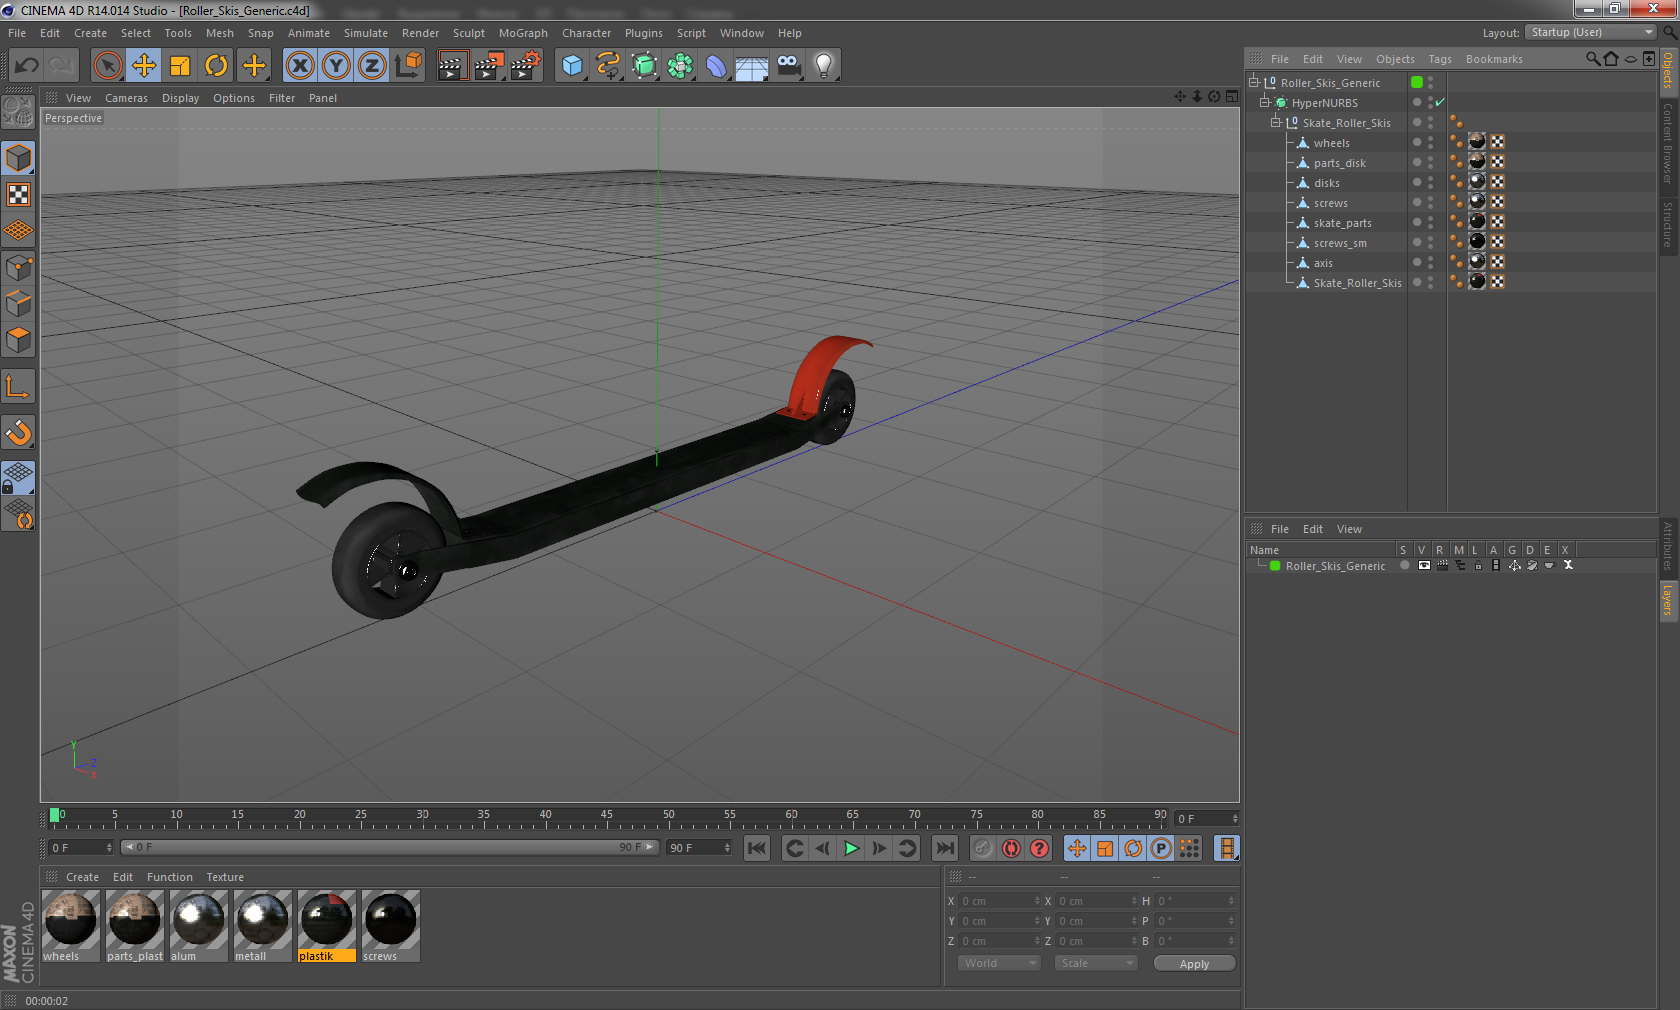Screen dimensions: 1680x1010
Task: Activate the Rotate tool
Action: pyautogui.click(x=216, y=66)
